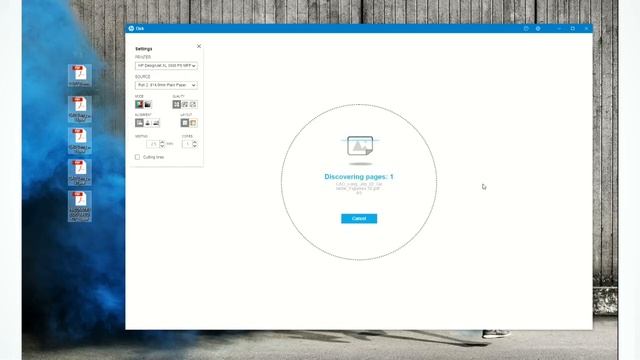Select topmost PDF file on desktop
The width and height of the screenshot is (640, 360).
tap(80, 76)
